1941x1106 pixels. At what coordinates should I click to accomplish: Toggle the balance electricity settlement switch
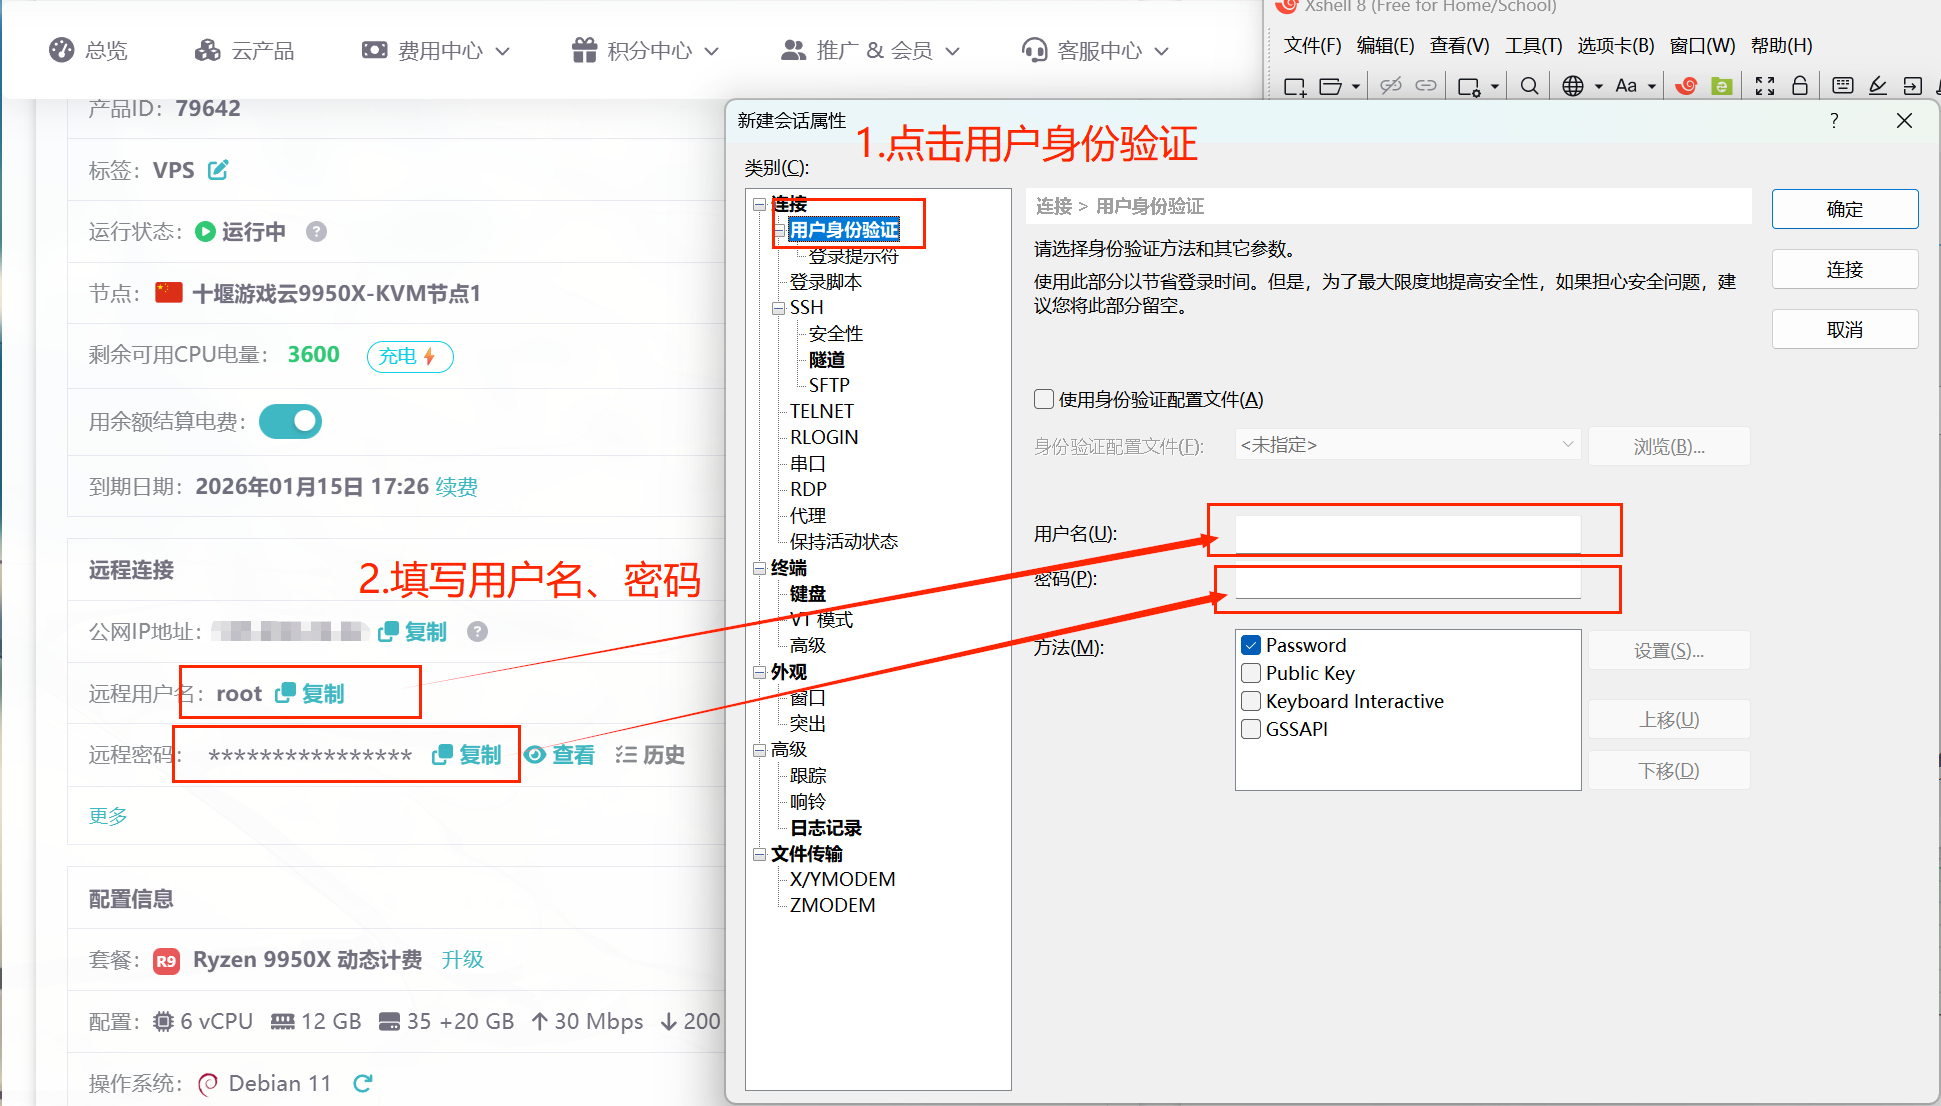coord(290,422)
